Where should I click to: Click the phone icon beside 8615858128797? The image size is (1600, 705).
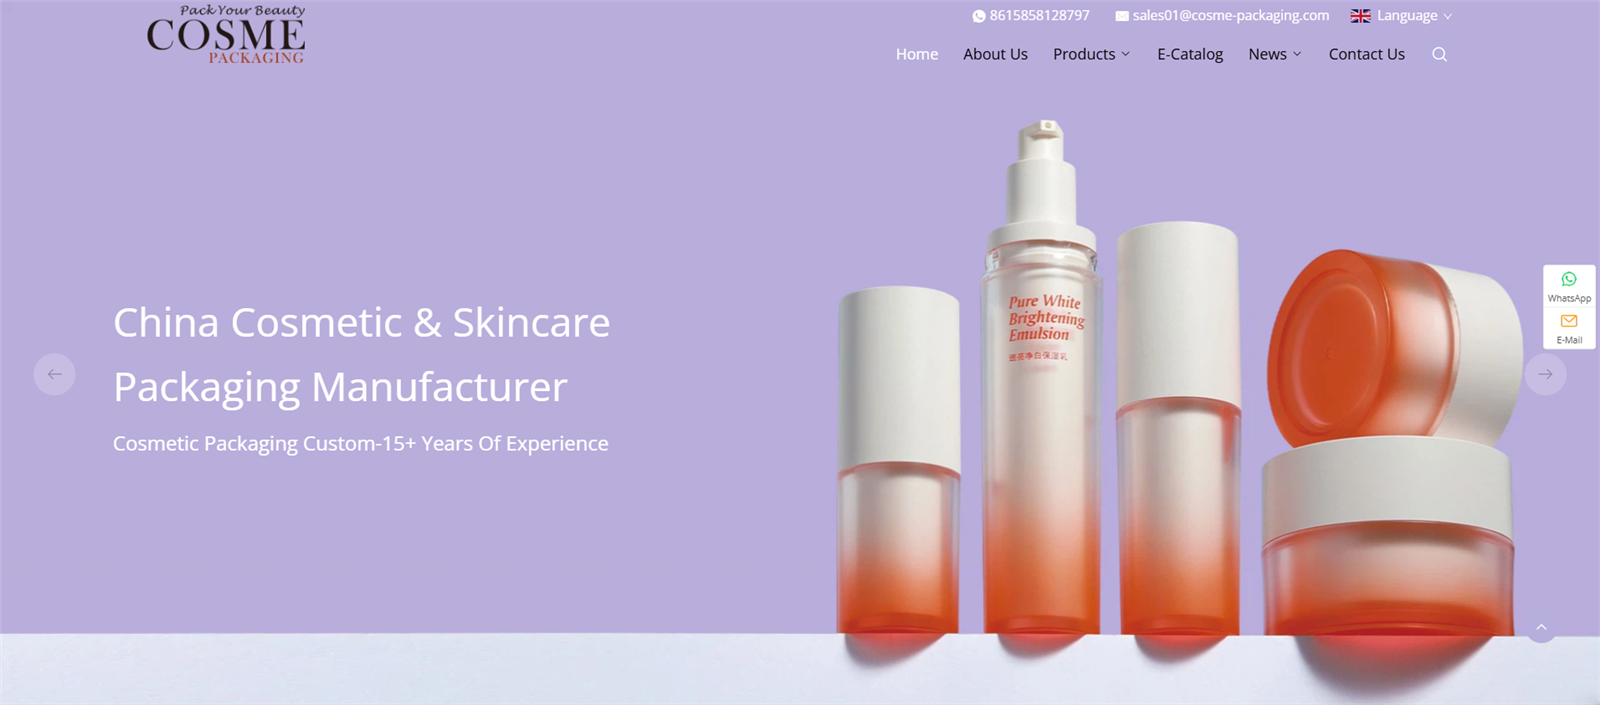[979, 16]
